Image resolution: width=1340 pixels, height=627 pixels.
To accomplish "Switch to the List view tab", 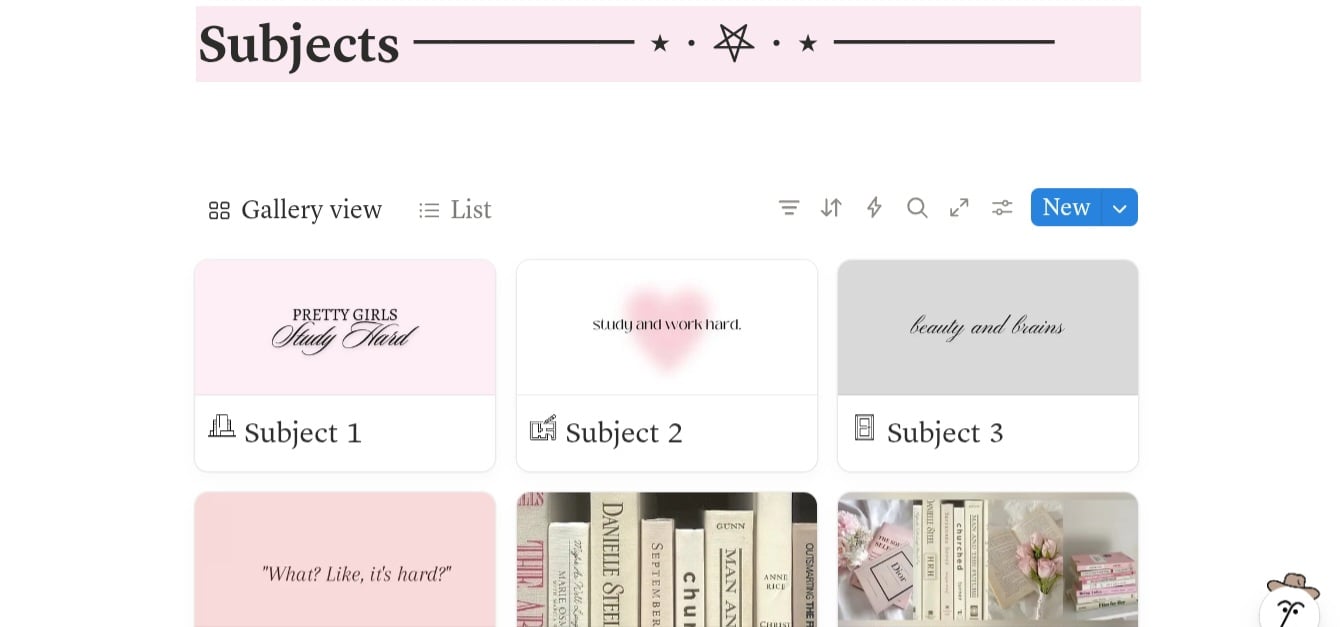I will pos(455,210).
